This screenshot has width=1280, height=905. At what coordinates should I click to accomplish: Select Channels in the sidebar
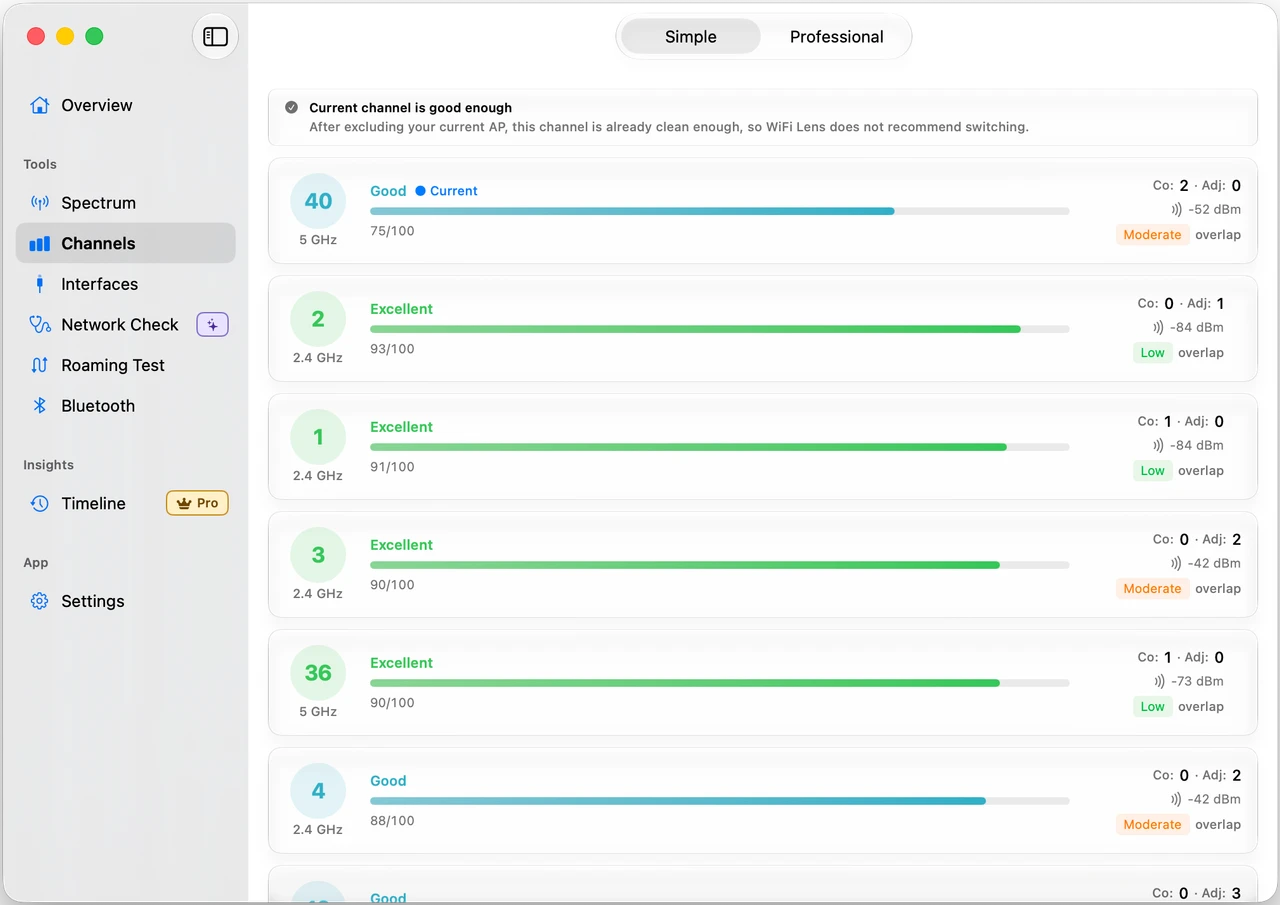click(x=126, y=243)
